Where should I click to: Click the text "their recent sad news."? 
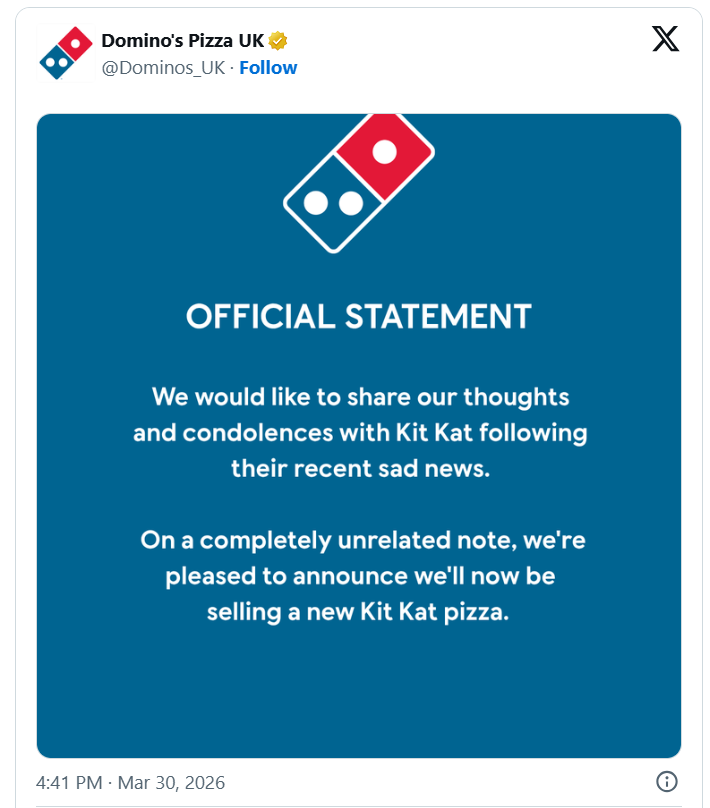tap(360, 468)
